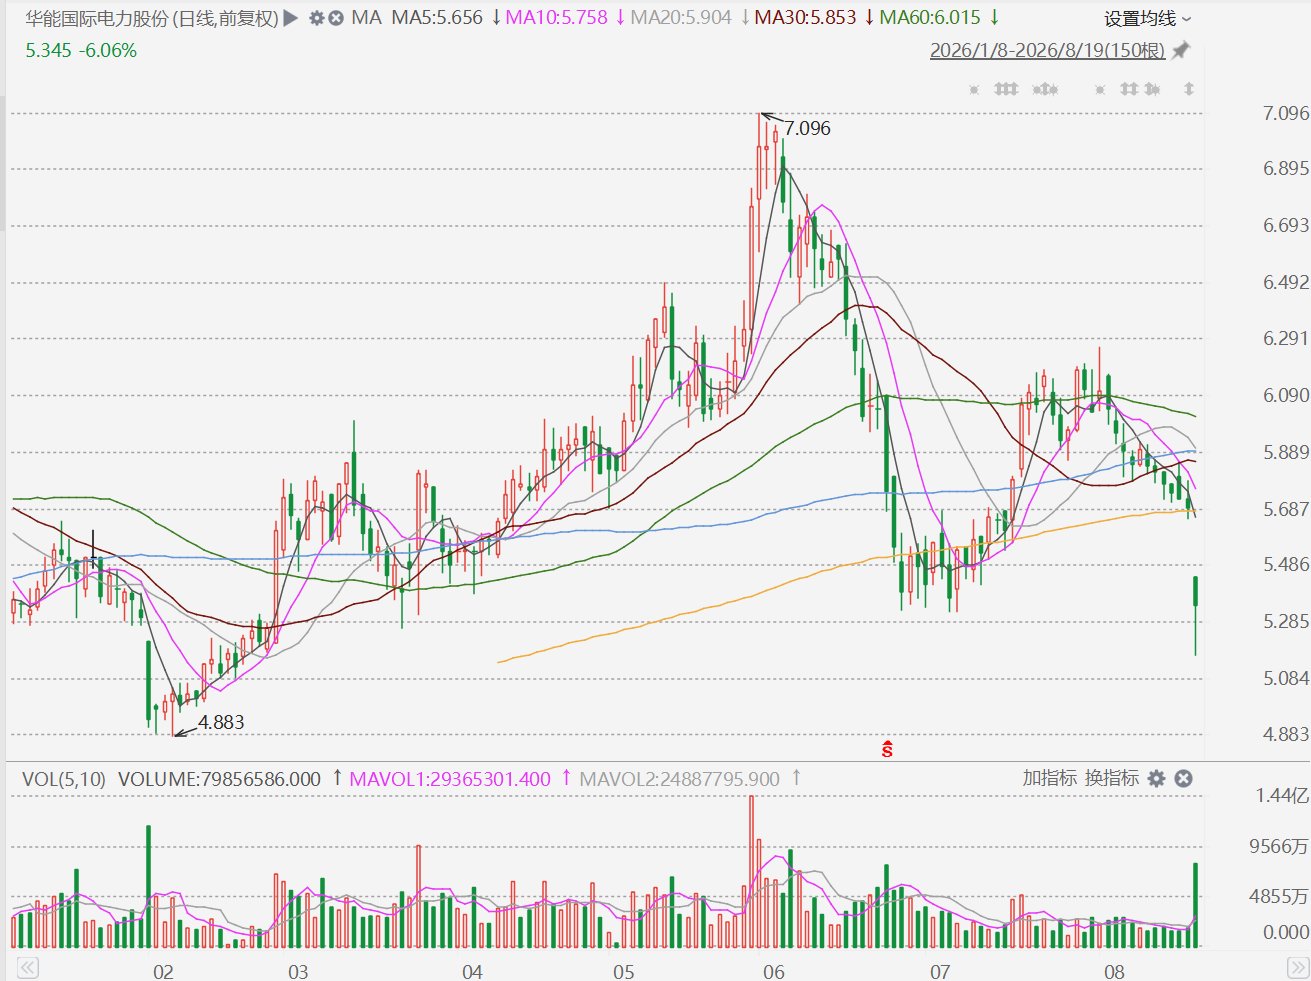The width and height of the screenshot is (1311, 981).
Task: Jump left with the double-chevron arrow
Action: (x=27, y=967)
